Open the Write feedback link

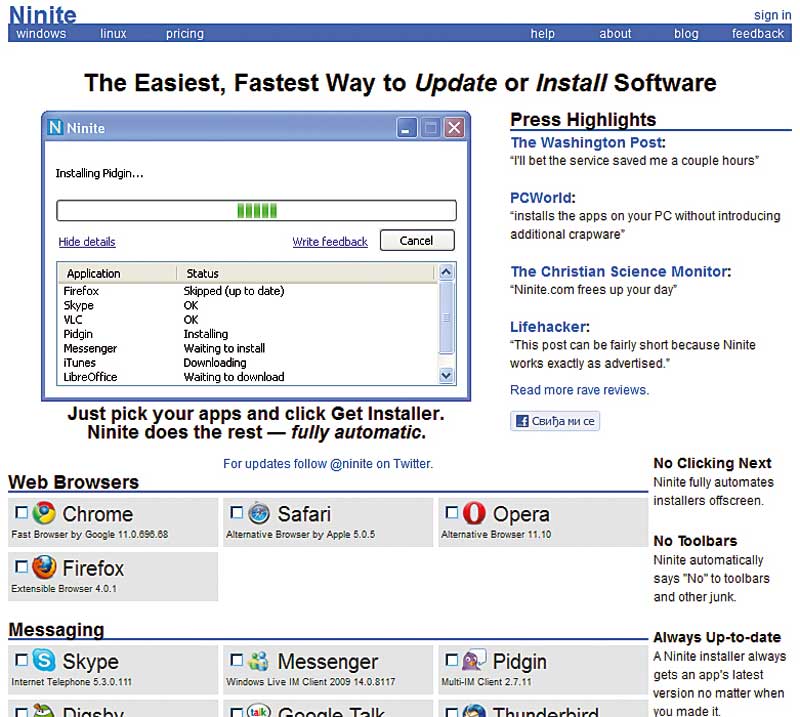click(x=330, y=242)
